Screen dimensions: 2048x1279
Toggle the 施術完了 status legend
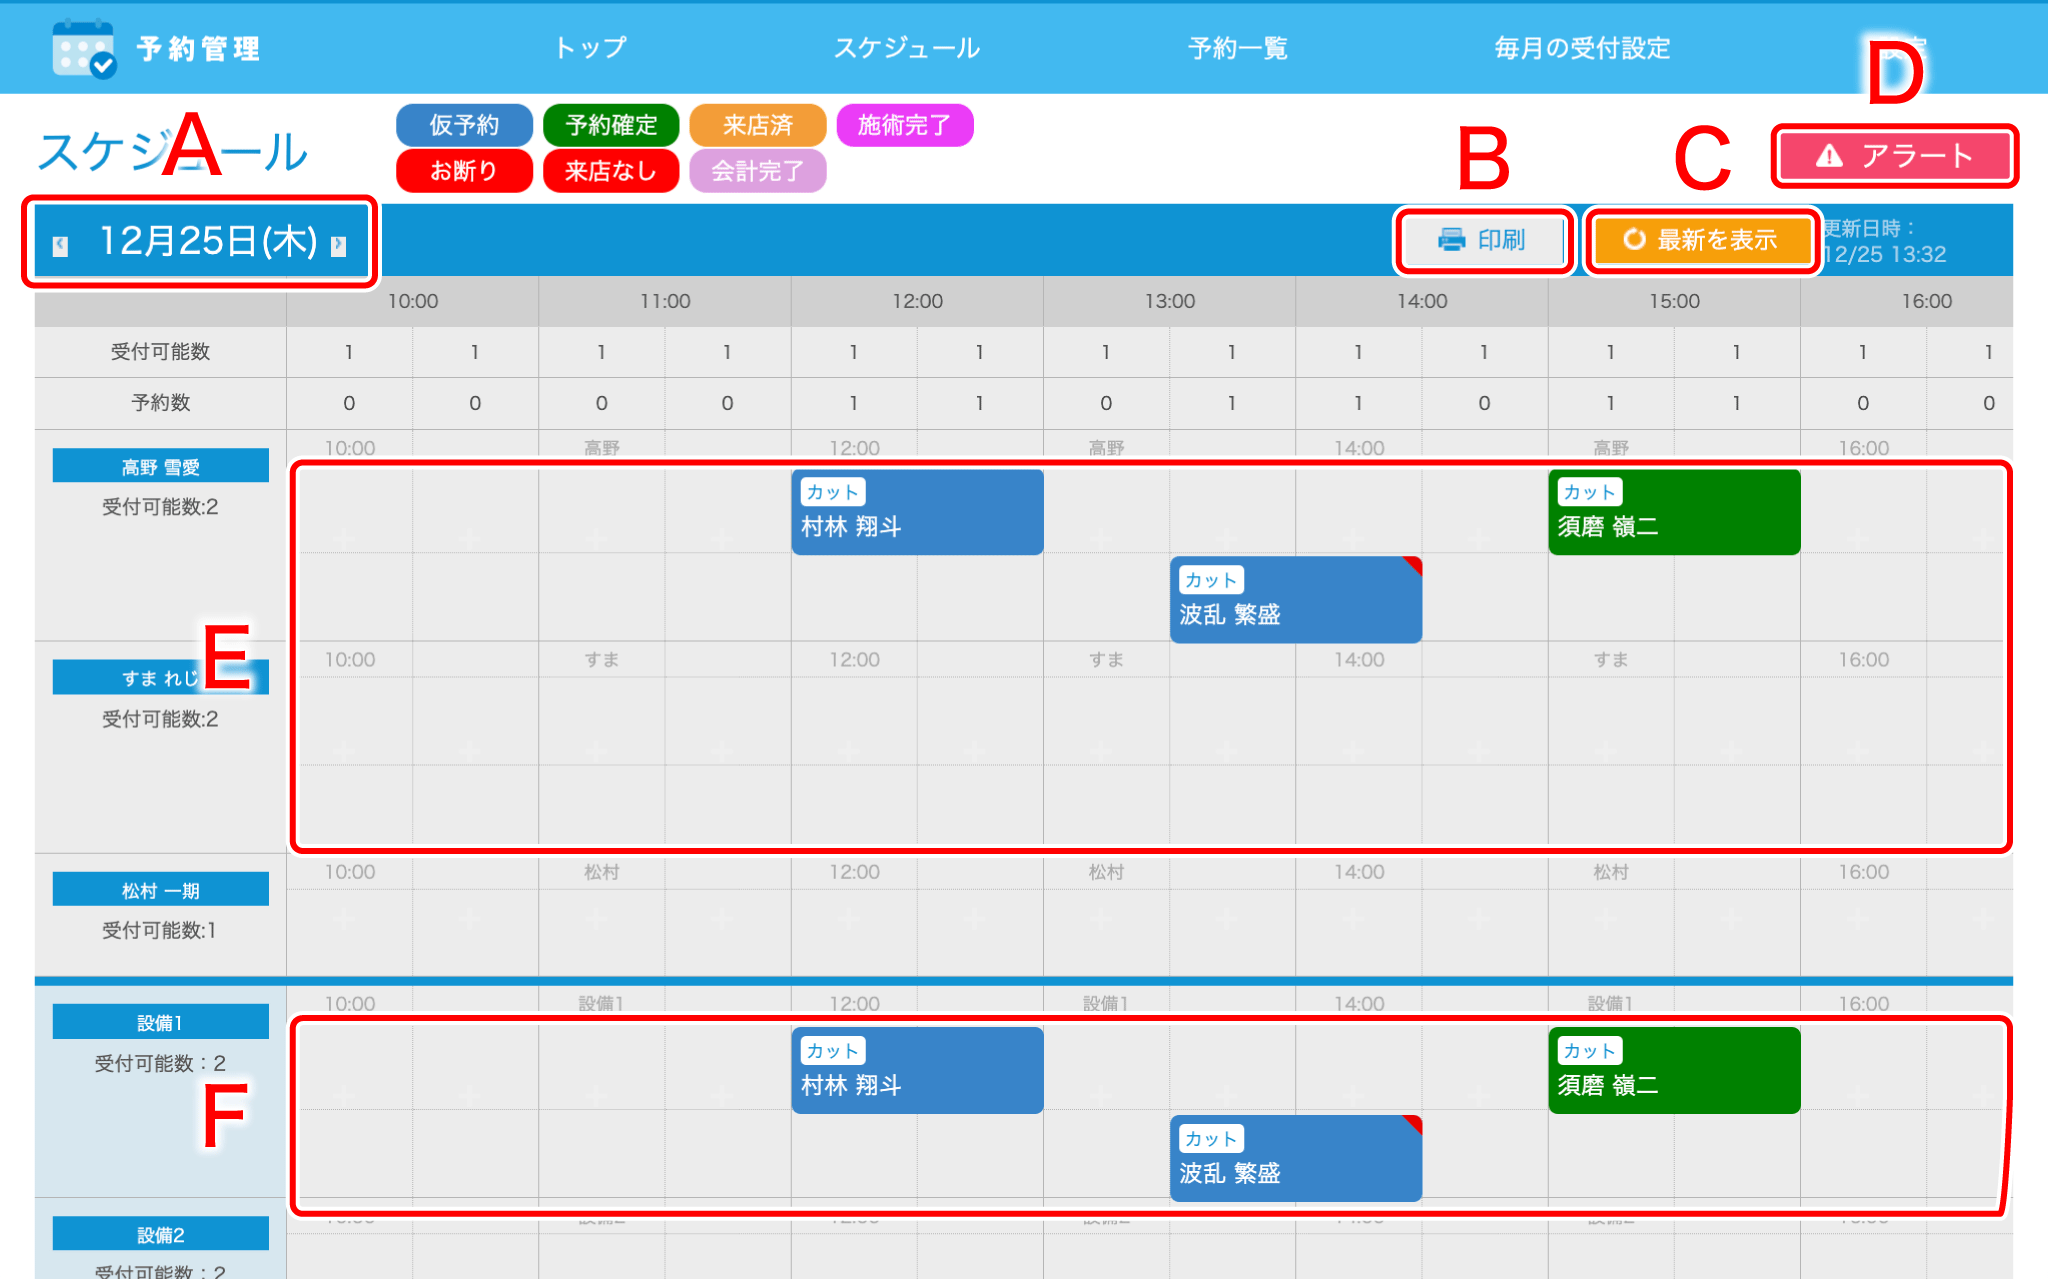[904, 125]
